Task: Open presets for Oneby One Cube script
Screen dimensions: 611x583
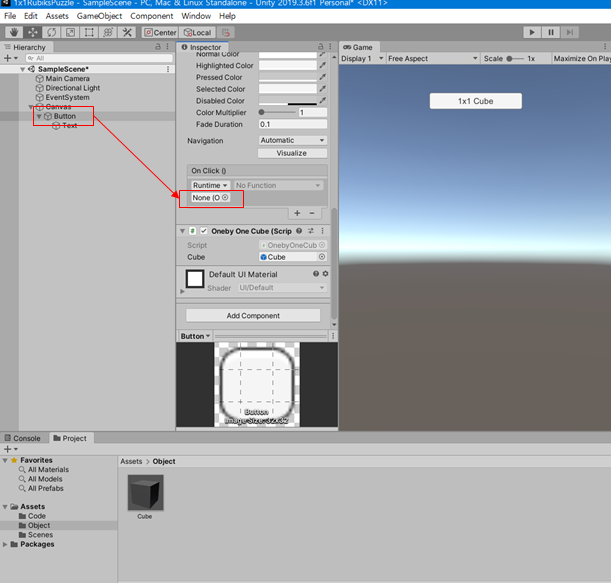Action: click(x=311, y=231)
